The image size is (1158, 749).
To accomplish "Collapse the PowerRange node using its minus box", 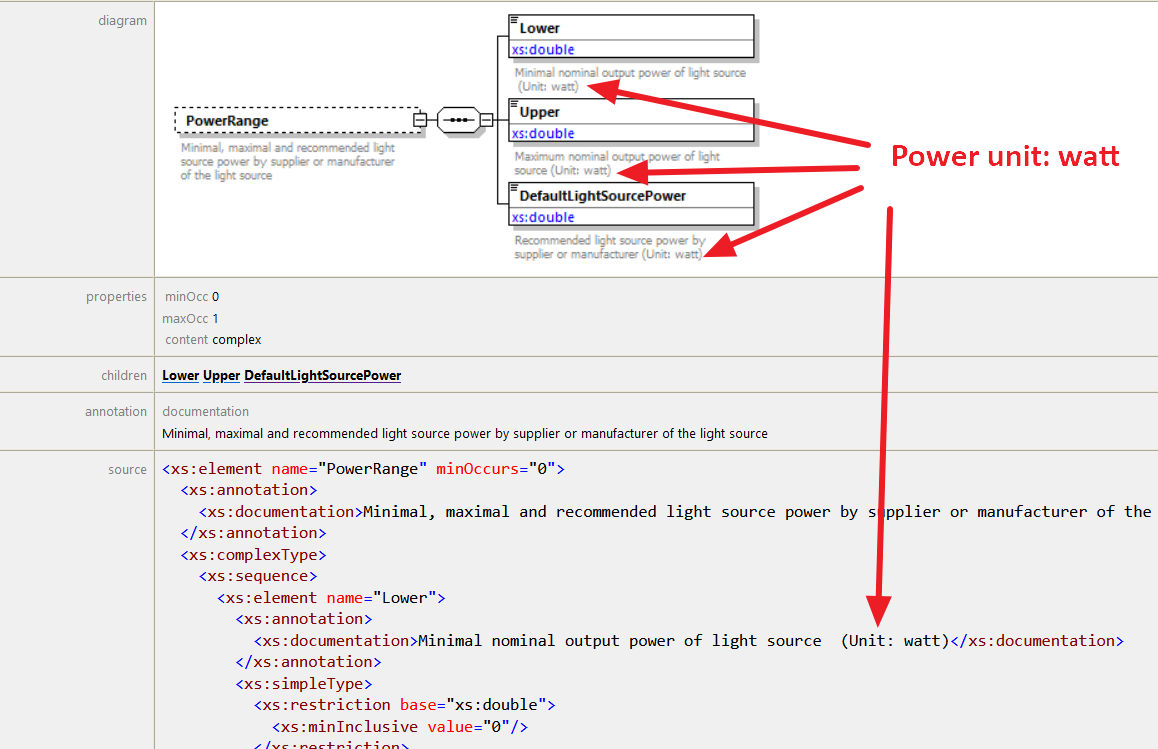I will coord(419,120).
